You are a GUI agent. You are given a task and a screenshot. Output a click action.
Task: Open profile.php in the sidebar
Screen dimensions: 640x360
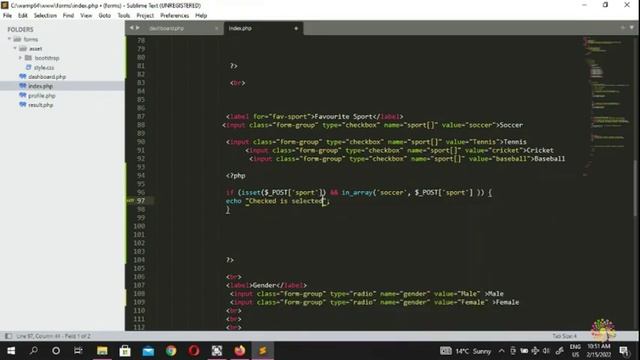click(42, 96)
